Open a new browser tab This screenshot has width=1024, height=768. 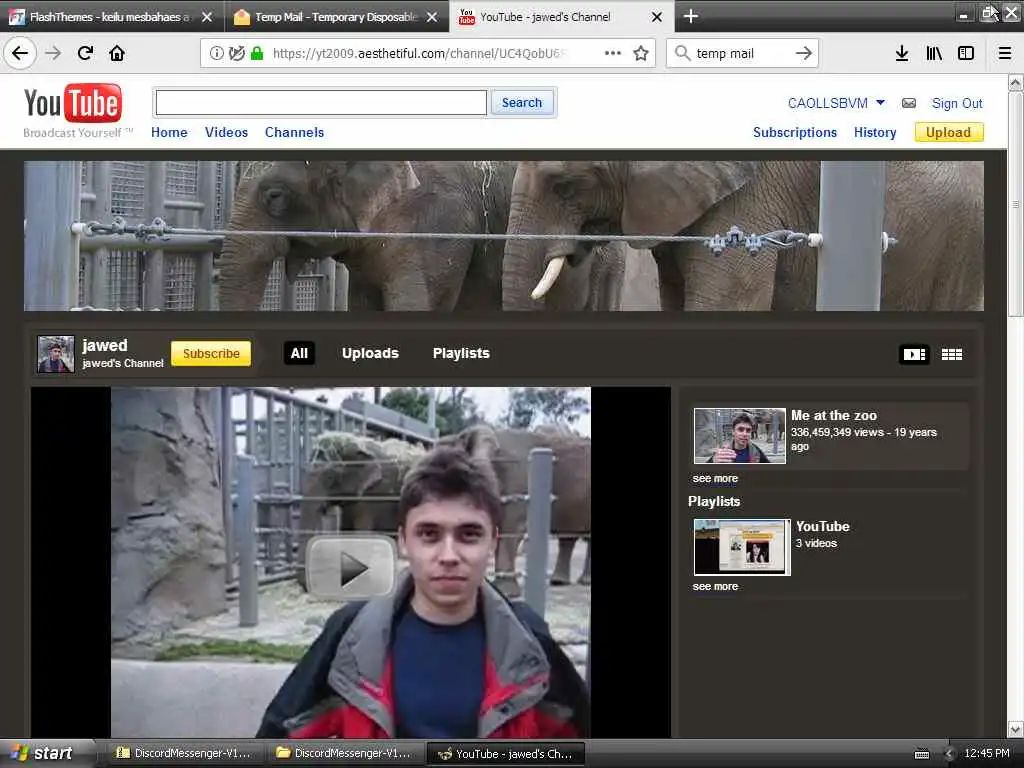pyautogui.click(x=690, y=16)
